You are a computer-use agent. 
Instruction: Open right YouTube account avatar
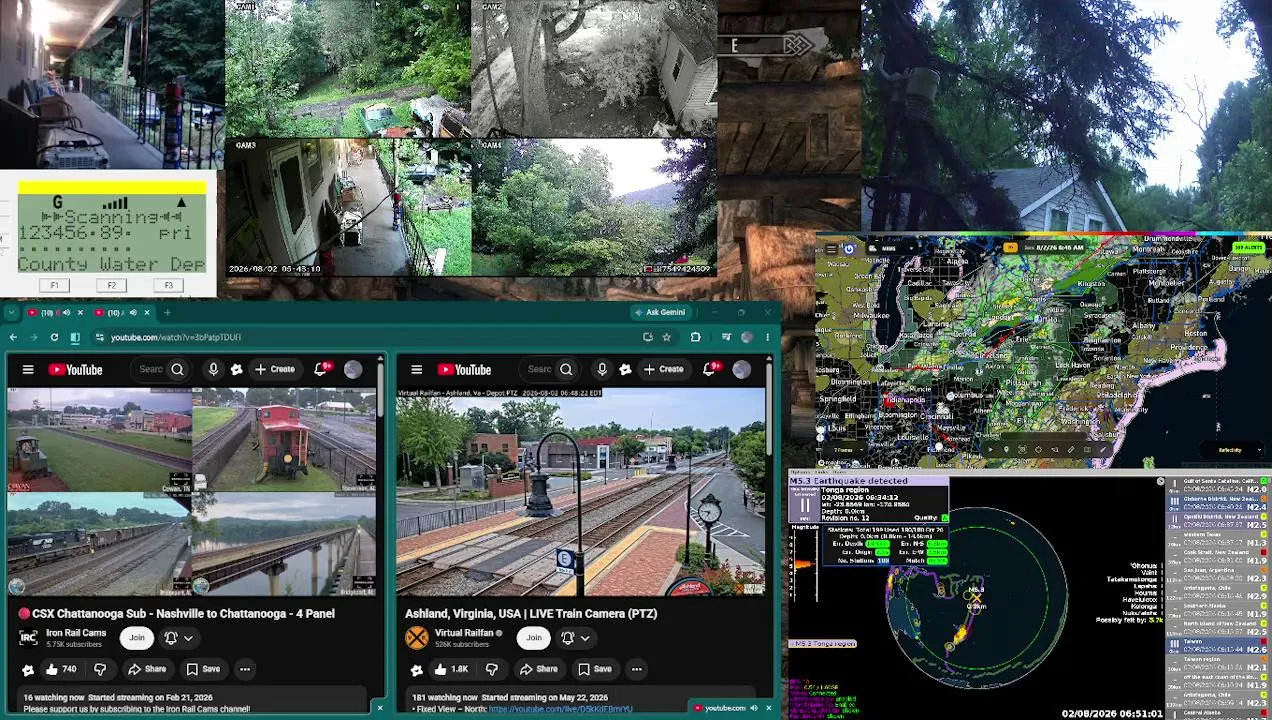(741, 370)
